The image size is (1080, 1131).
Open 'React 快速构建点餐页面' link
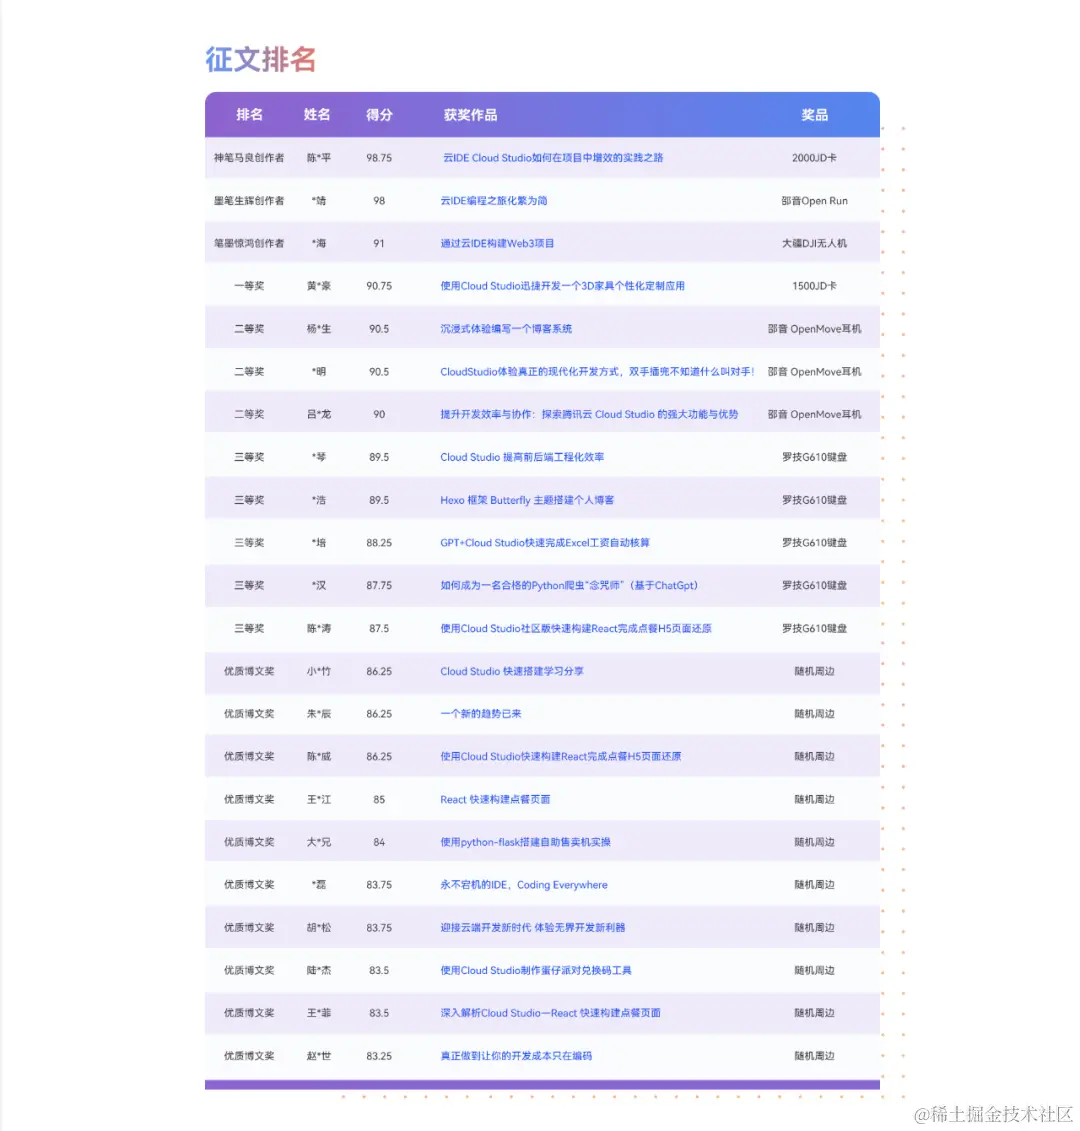(495, 800)
